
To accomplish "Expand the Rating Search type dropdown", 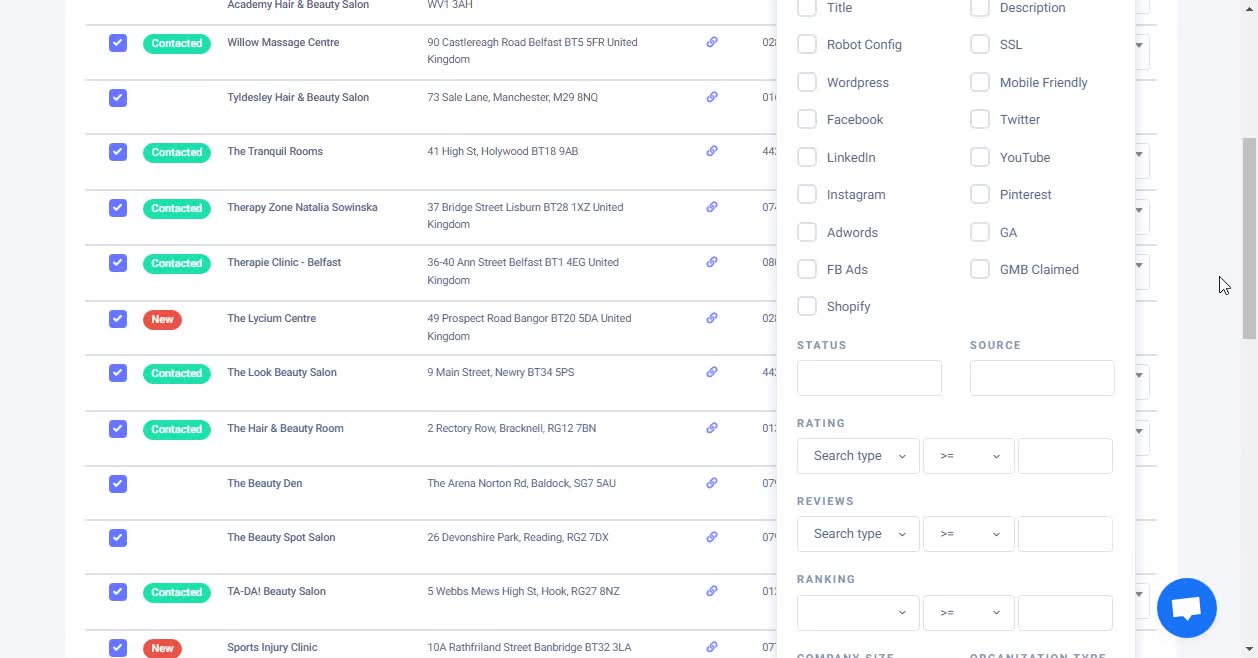I will point(858,456).
